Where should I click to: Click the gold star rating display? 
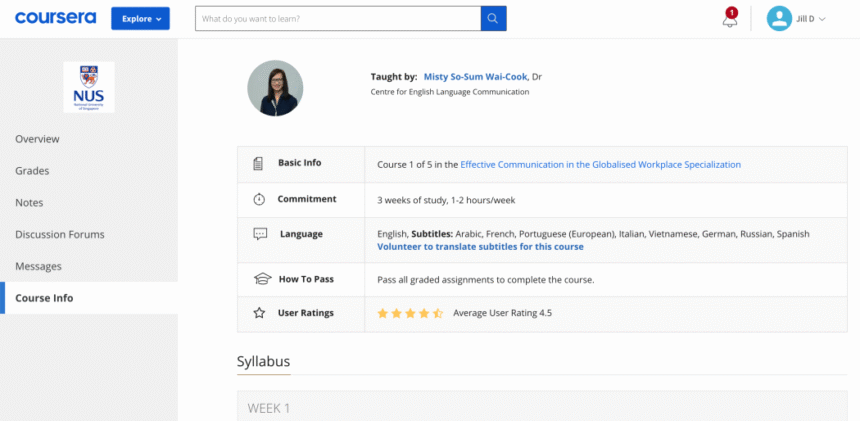click(410, 314)
